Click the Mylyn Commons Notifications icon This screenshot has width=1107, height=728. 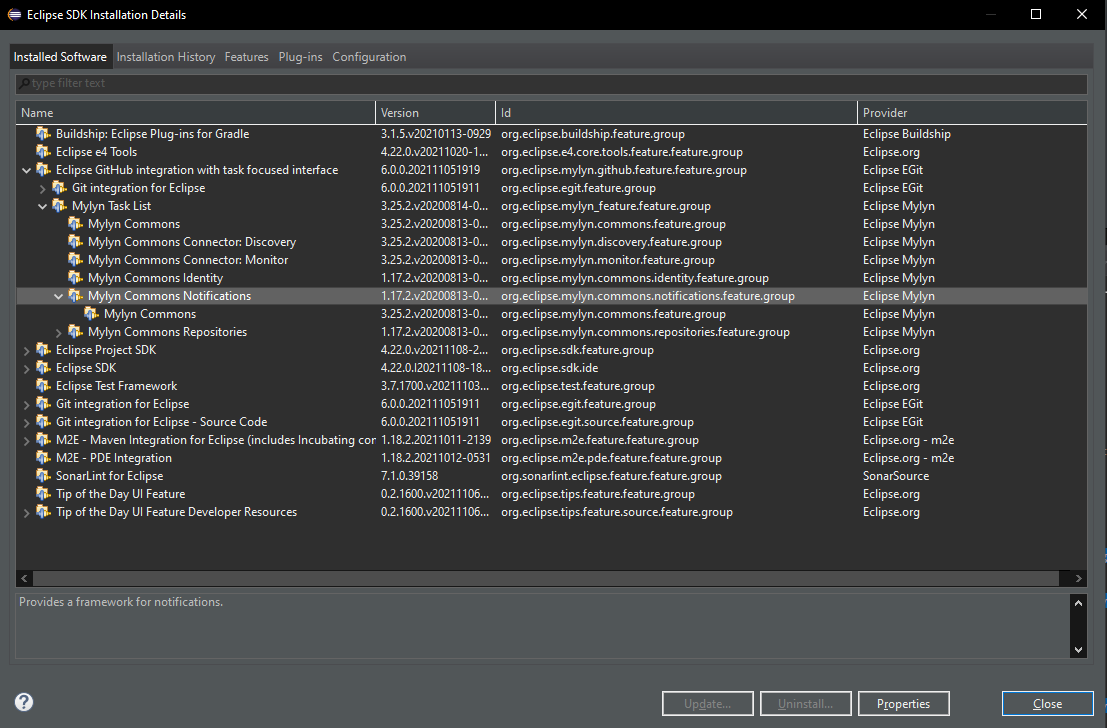coord(76,296)
